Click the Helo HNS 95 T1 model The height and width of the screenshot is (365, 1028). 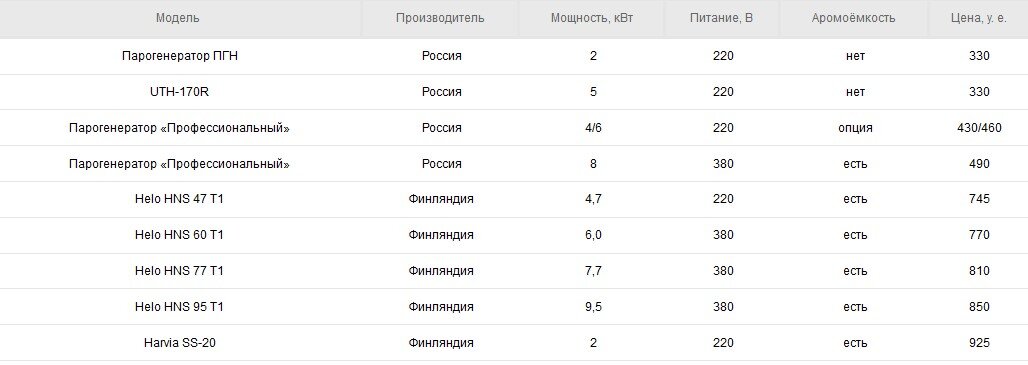coord(179,307)
